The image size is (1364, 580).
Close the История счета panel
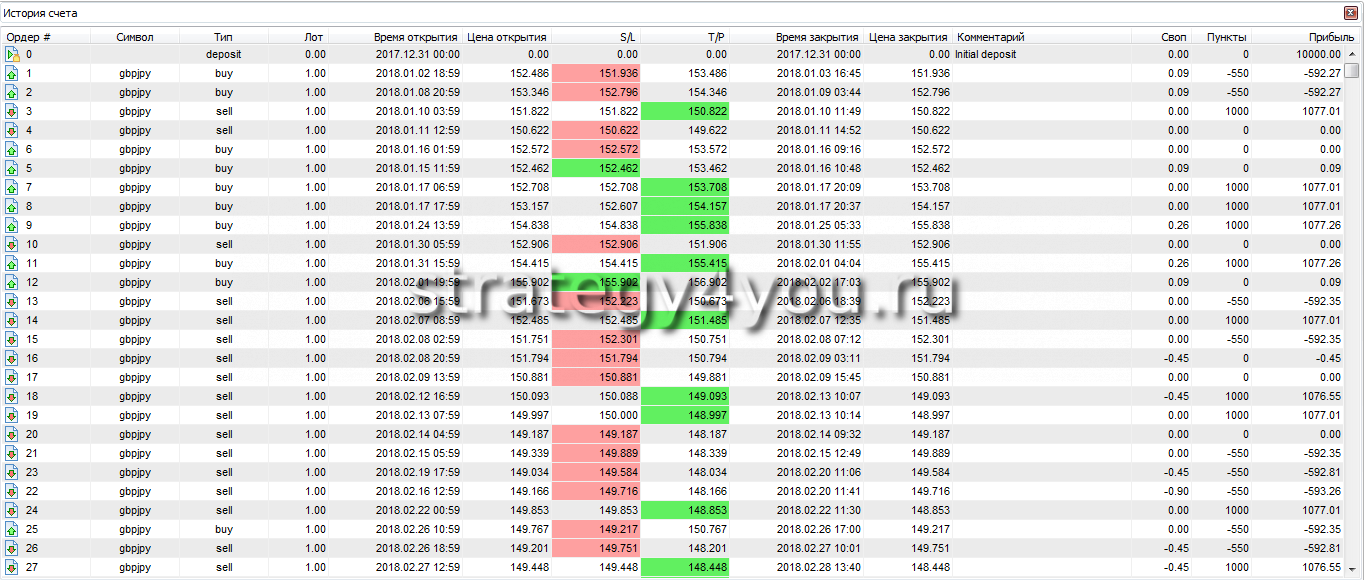[1351, 14]
